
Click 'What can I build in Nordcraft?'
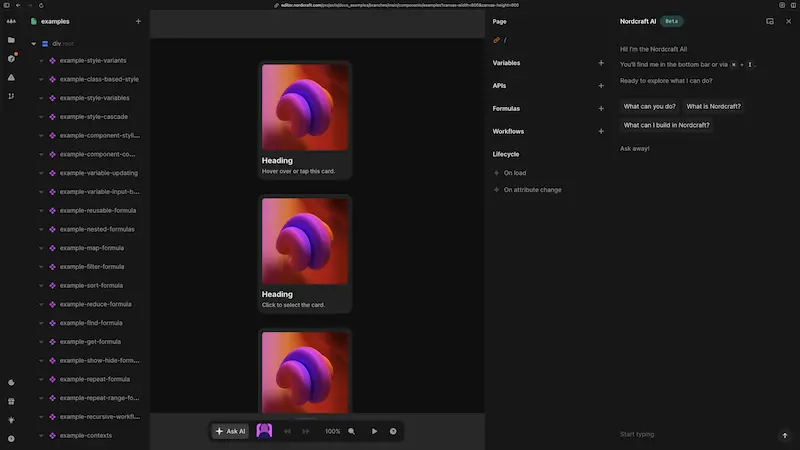pos(666,125)
